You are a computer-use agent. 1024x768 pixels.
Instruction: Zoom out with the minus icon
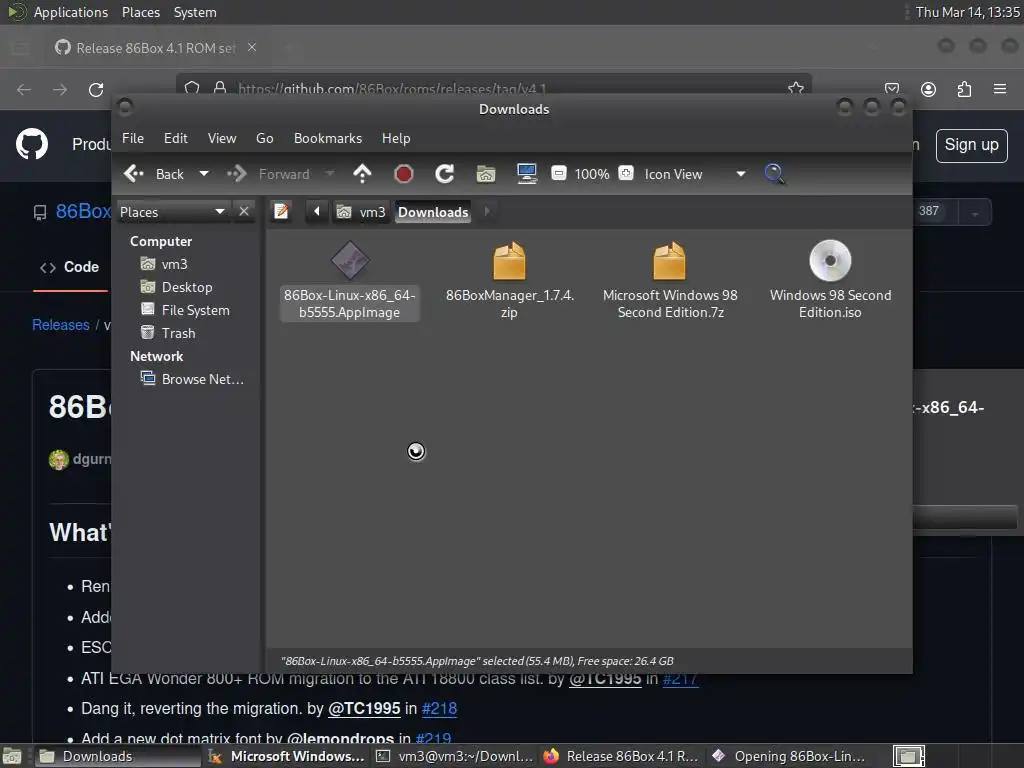[x=558, y=173]
